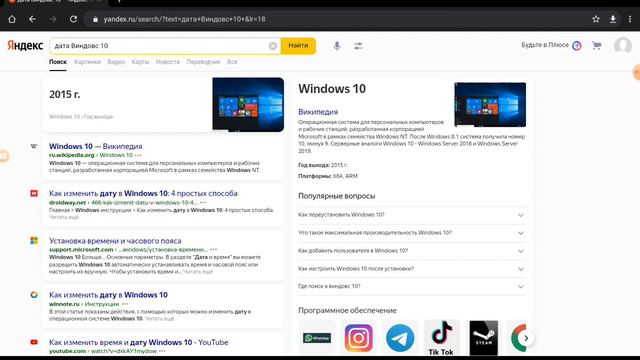640x360 pixels.
Task: Reload the page with the refresh icon
Action: (73, 19)
